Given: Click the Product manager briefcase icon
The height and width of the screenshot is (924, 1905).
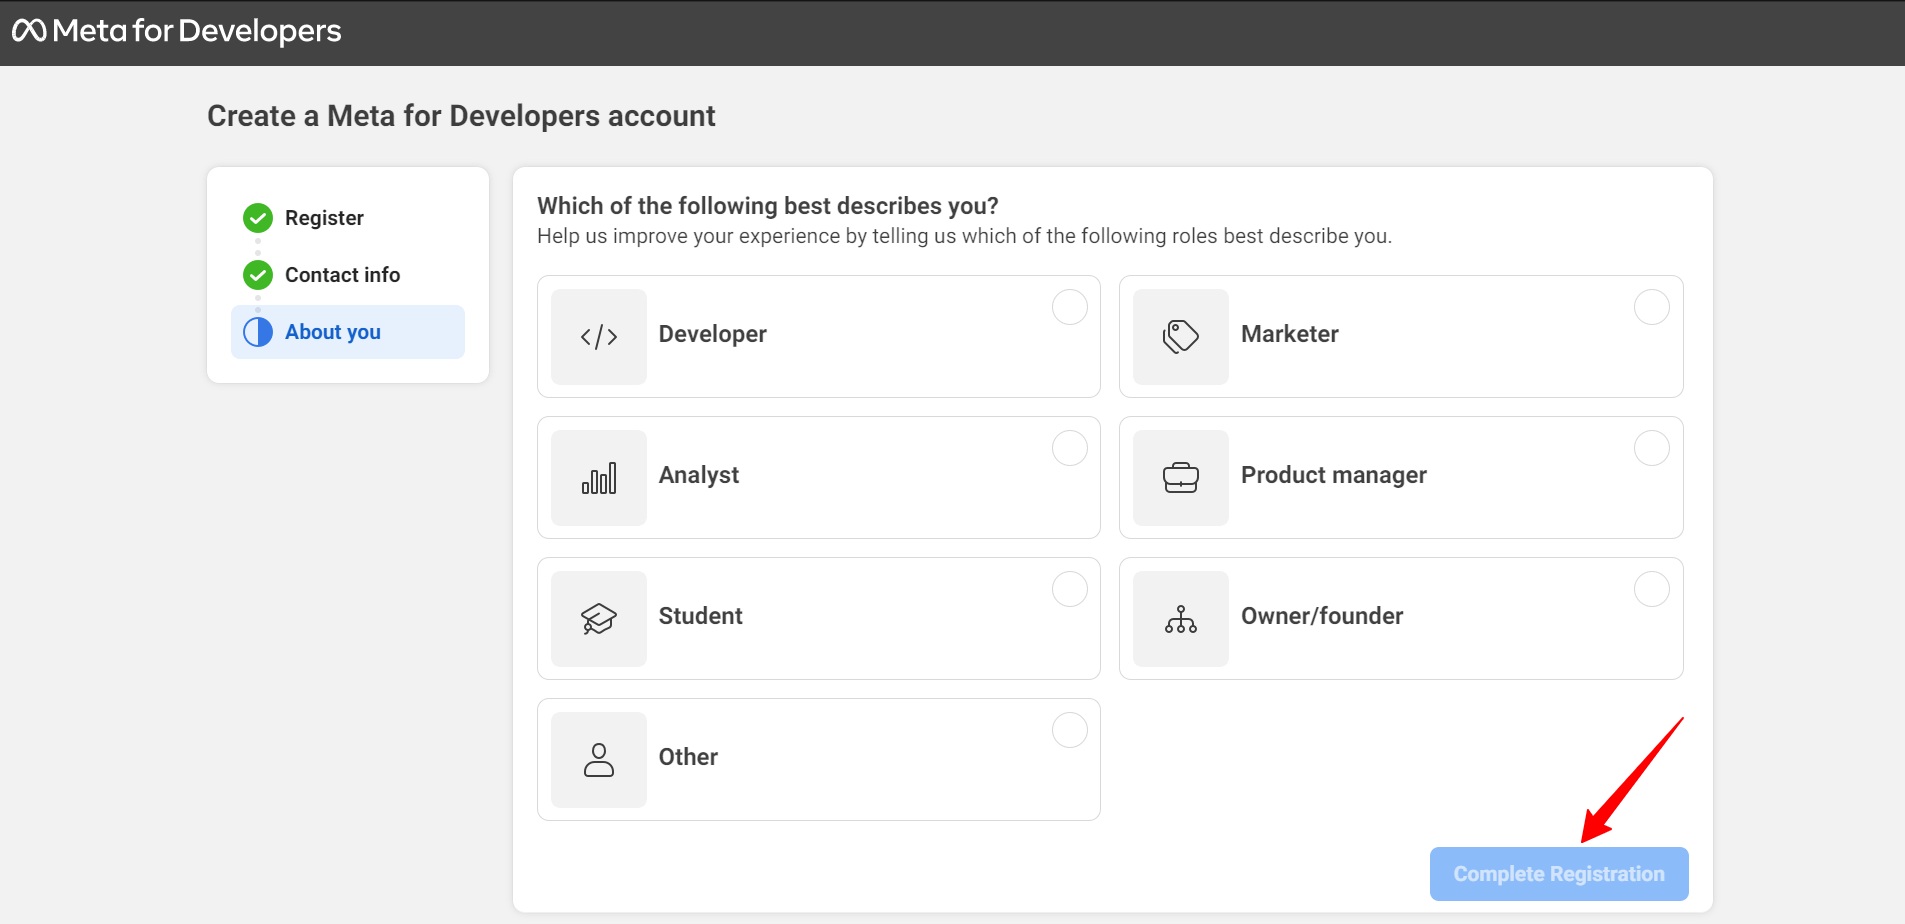Looking at the screenshot, I should pyautogui.click(x=1181, y=478).
